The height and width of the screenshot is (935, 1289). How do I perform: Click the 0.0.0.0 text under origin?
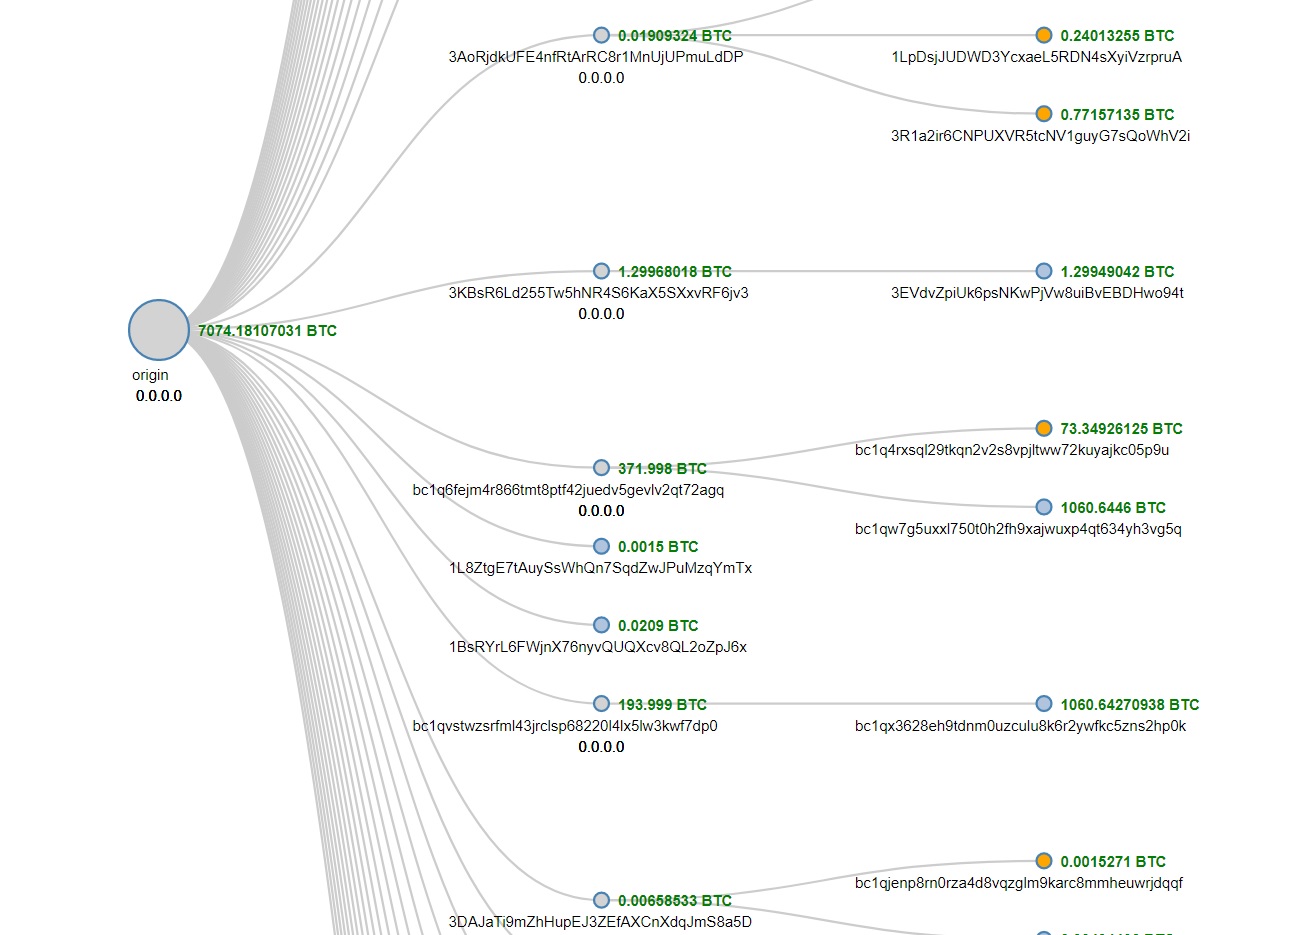(x=159, y=396)
